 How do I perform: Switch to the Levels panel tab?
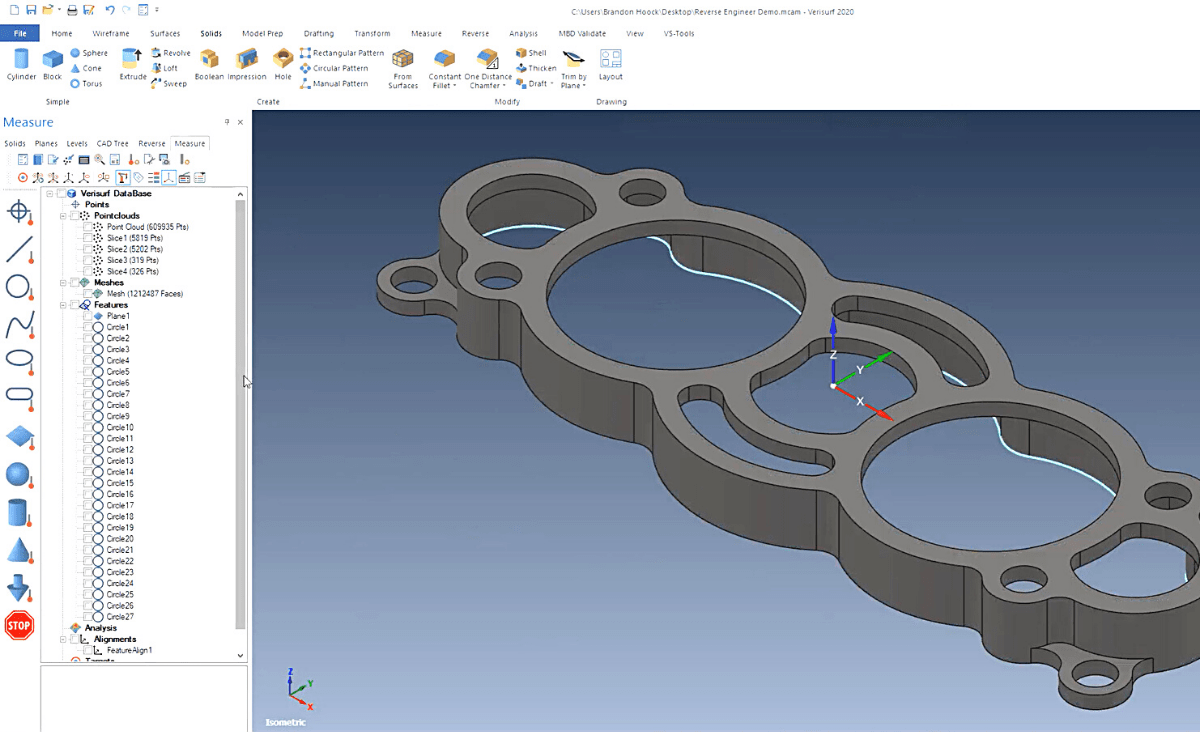(77, 144)
